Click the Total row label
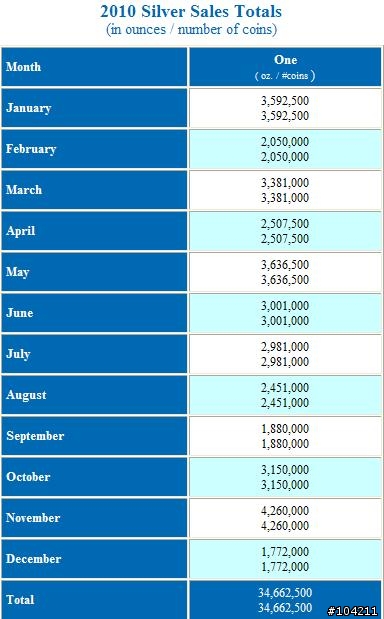 [x=94, y=600]
